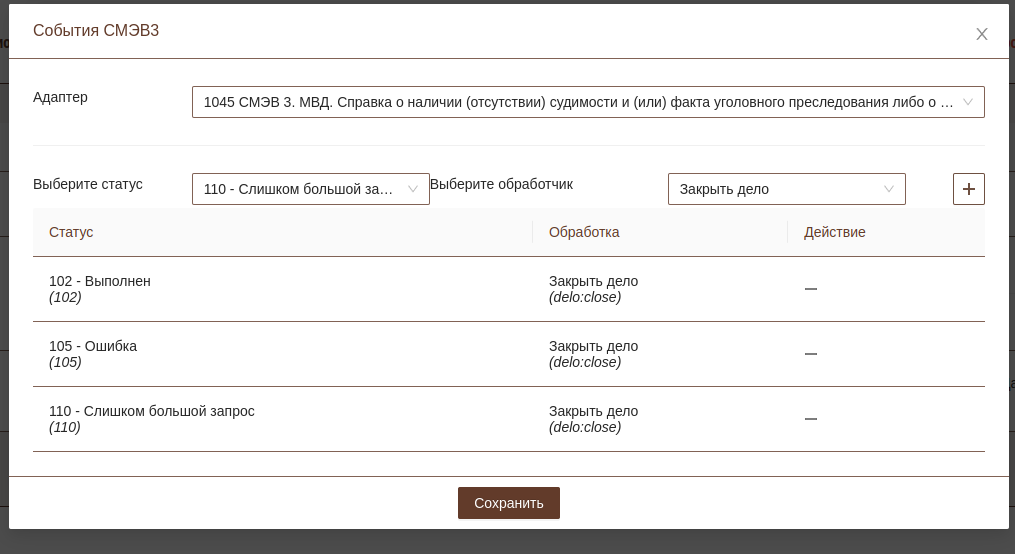The height and width of the screenshot is (554, 1015).
Task: Click the Статус column header
Action: [71, 232]
